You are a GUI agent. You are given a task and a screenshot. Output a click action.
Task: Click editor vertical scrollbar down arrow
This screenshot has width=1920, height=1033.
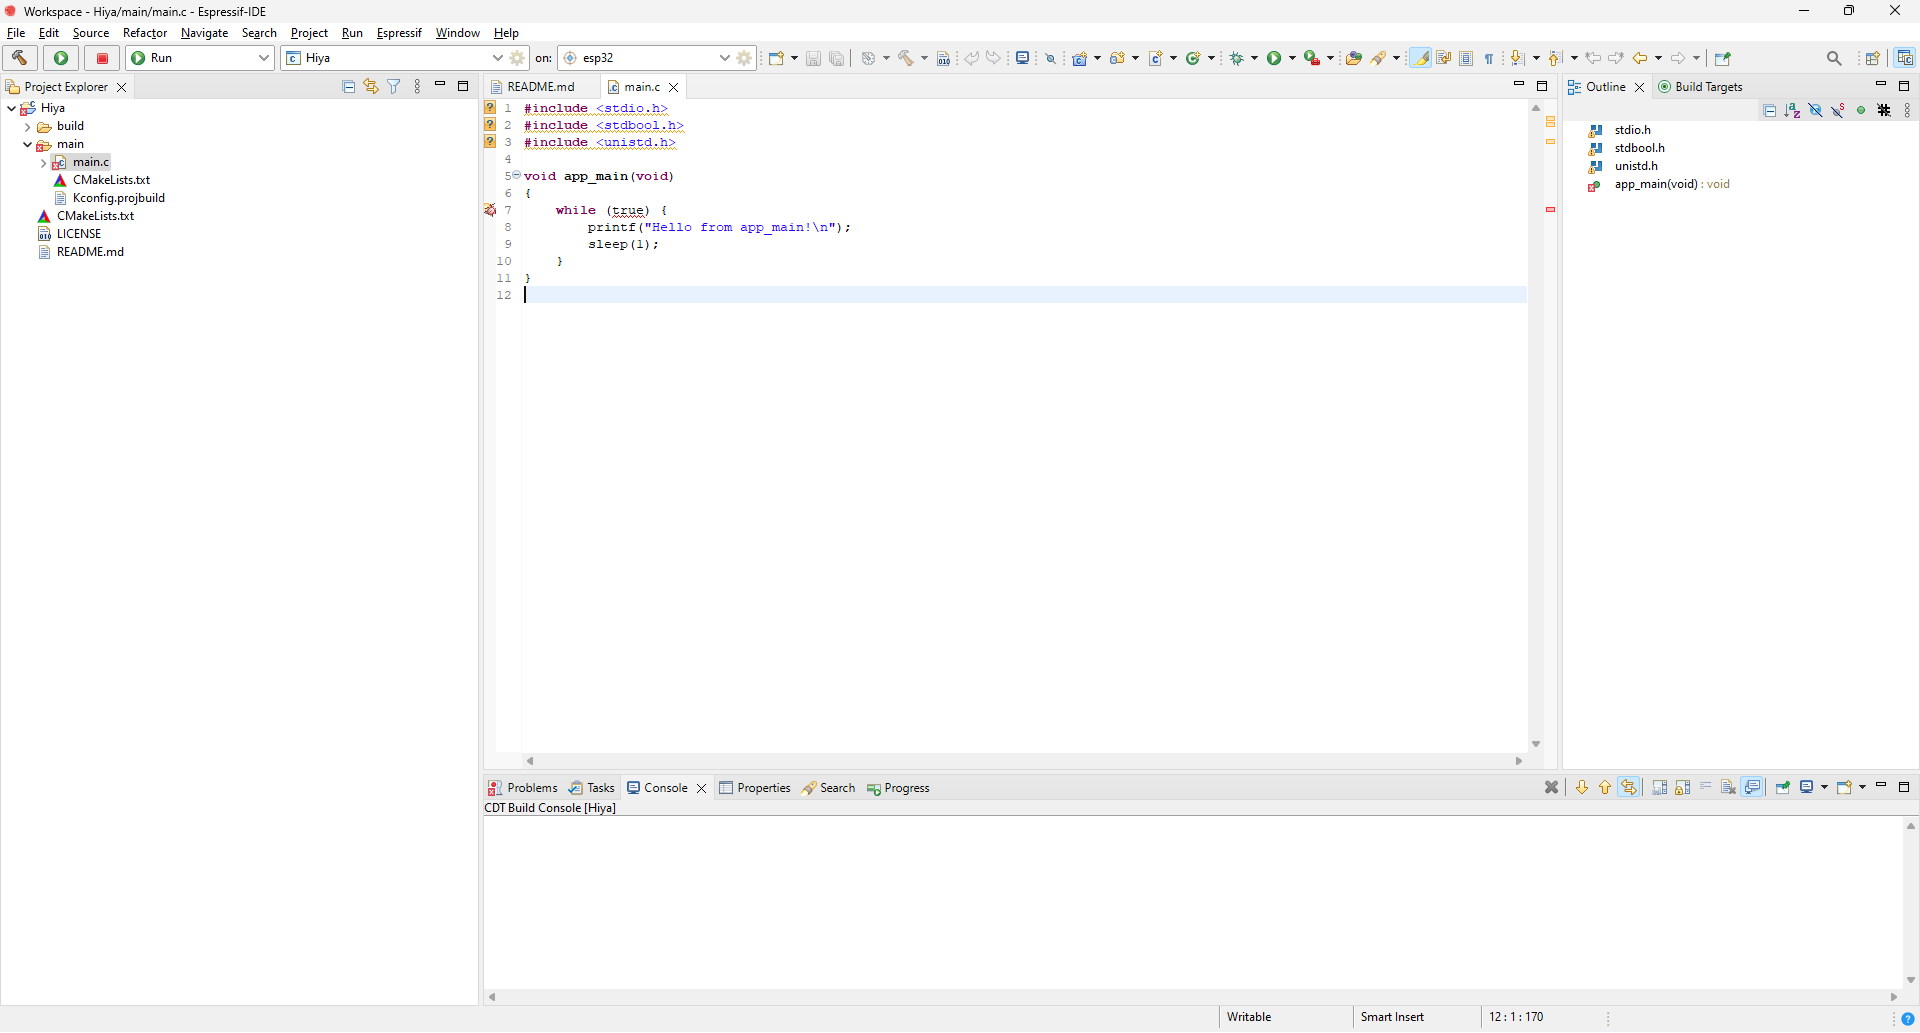click(1536, 745)
